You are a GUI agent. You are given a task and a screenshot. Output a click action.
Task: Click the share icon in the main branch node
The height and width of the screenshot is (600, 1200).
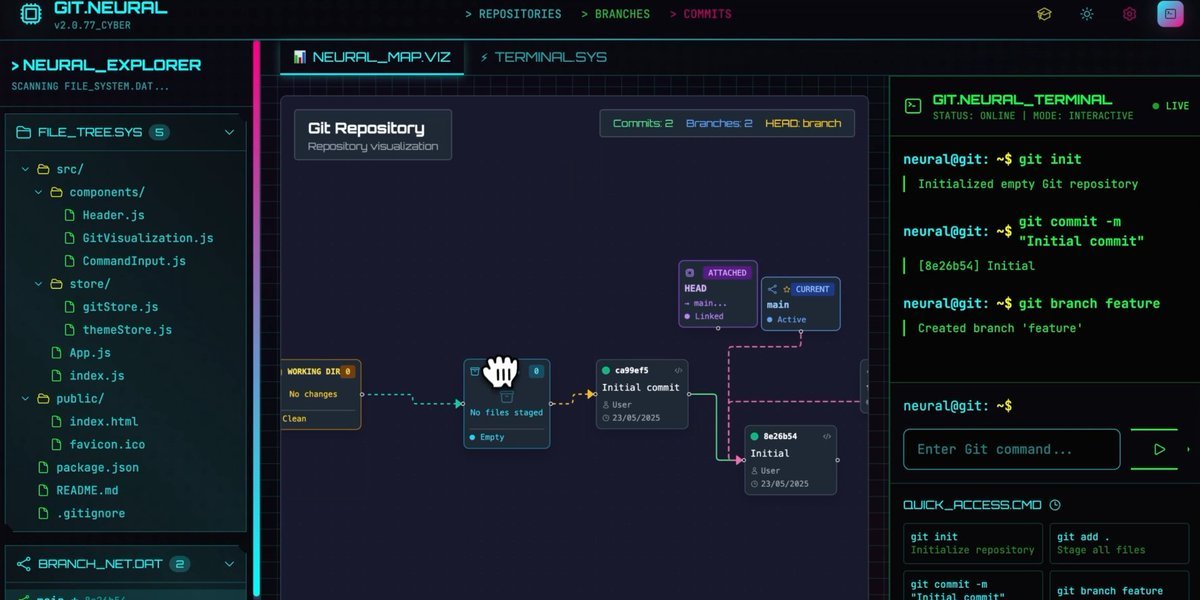click(x=772, y=289)
